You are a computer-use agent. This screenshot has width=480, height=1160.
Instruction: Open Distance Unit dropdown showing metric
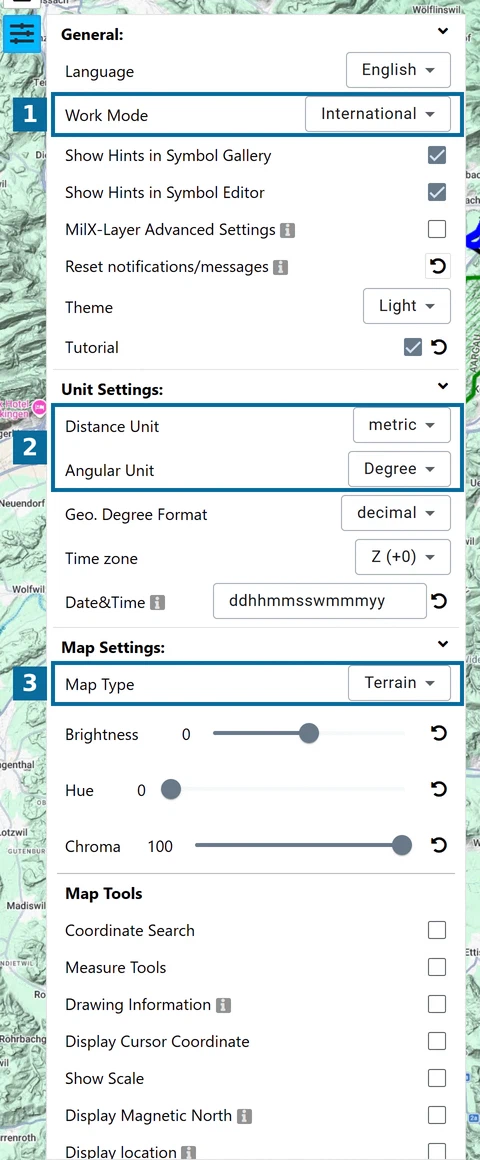402,425
